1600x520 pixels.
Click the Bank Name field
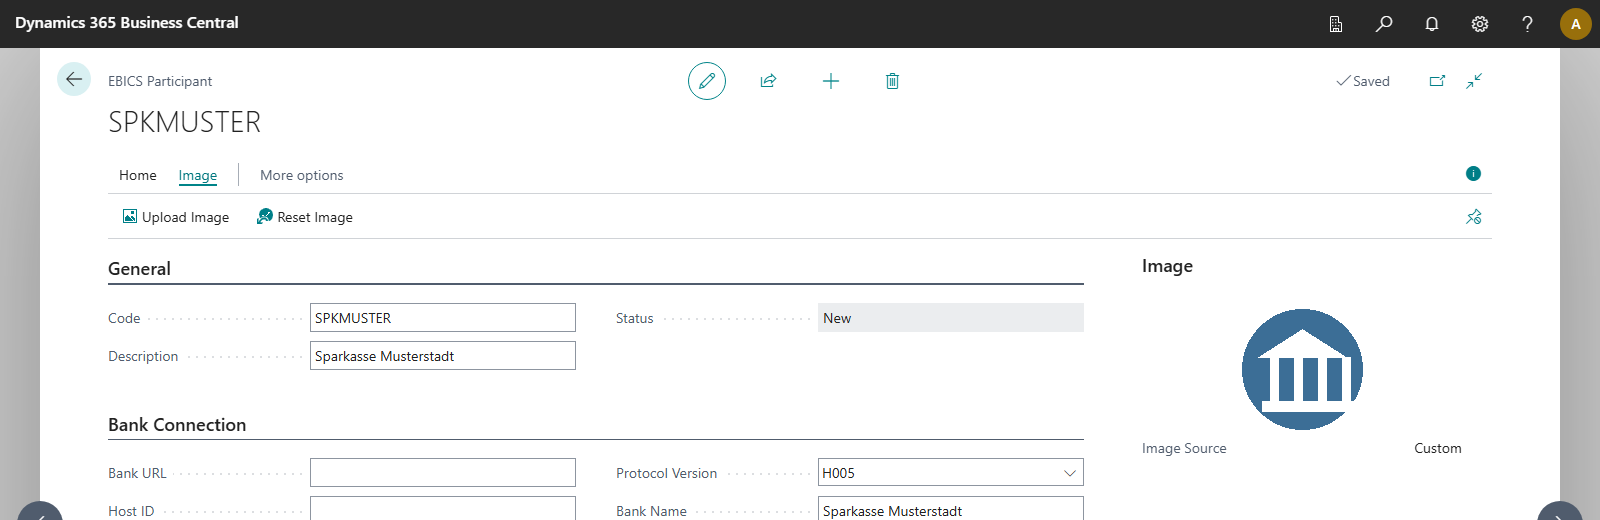coord(951,509)
